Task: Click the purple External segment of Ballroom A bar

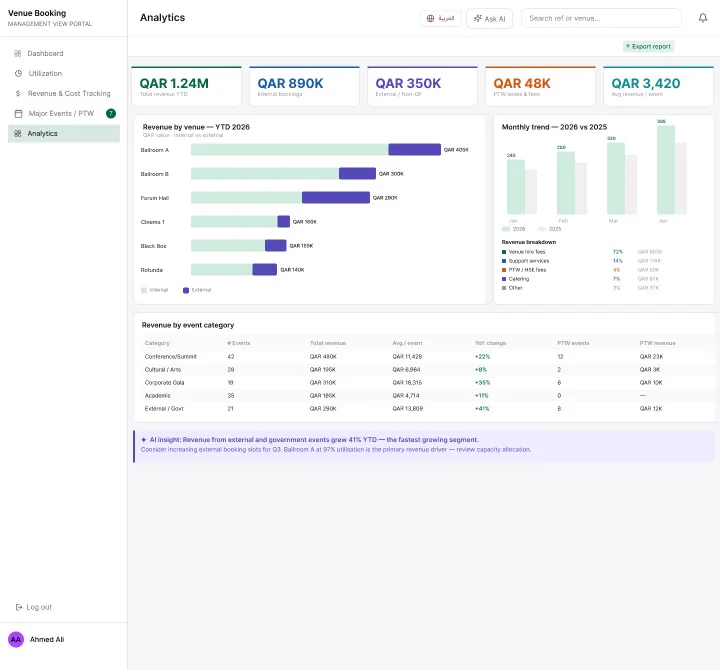Action: tap(415, 150)
